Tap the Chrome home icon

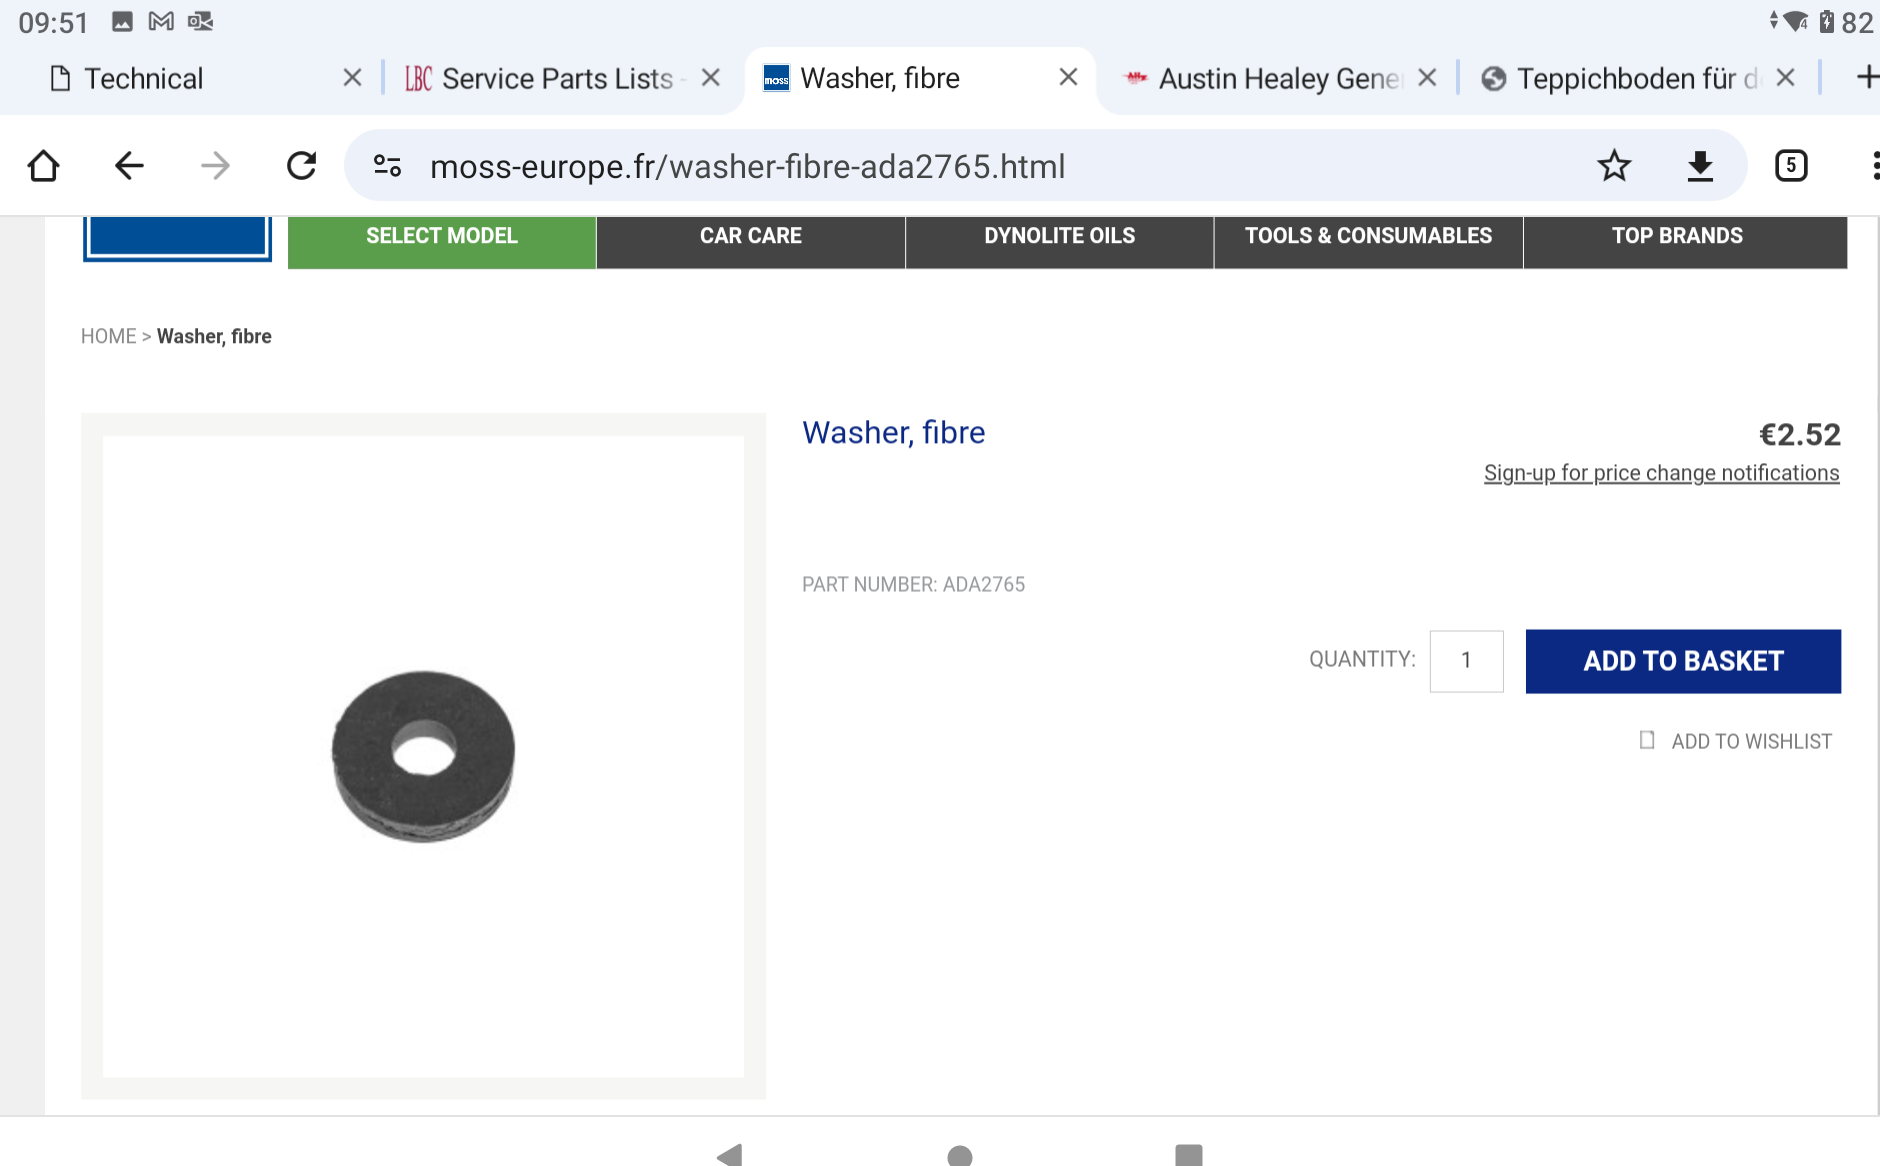43,166
